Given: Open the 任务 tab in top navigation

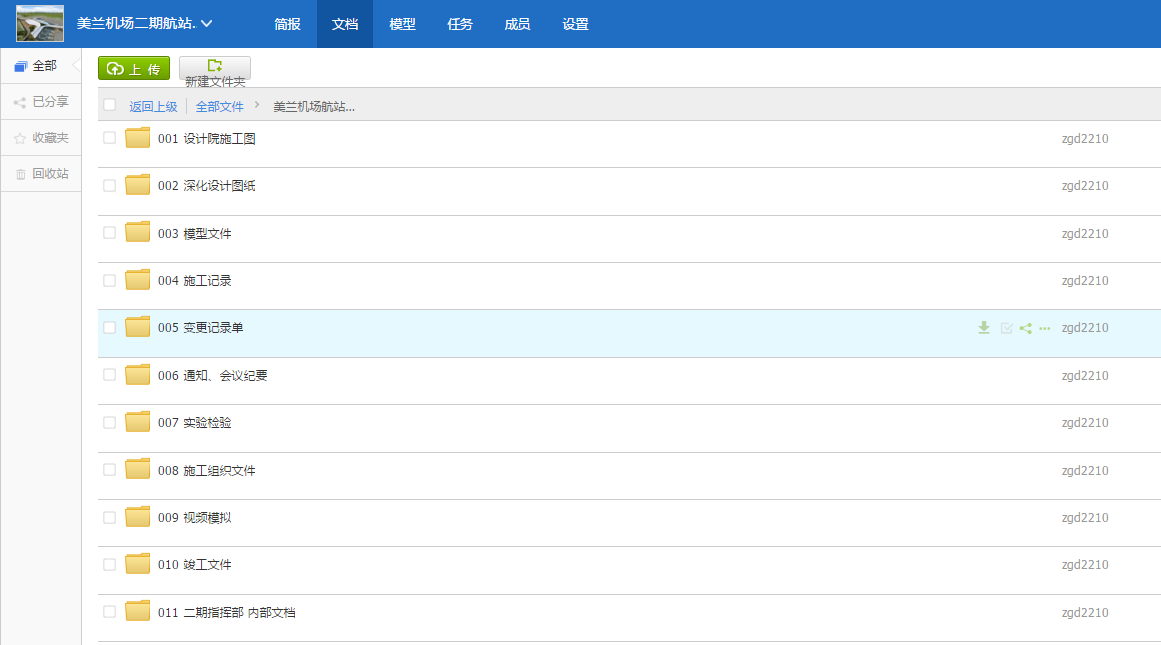Looking at the screenshot, I should [x=460, y=24].
